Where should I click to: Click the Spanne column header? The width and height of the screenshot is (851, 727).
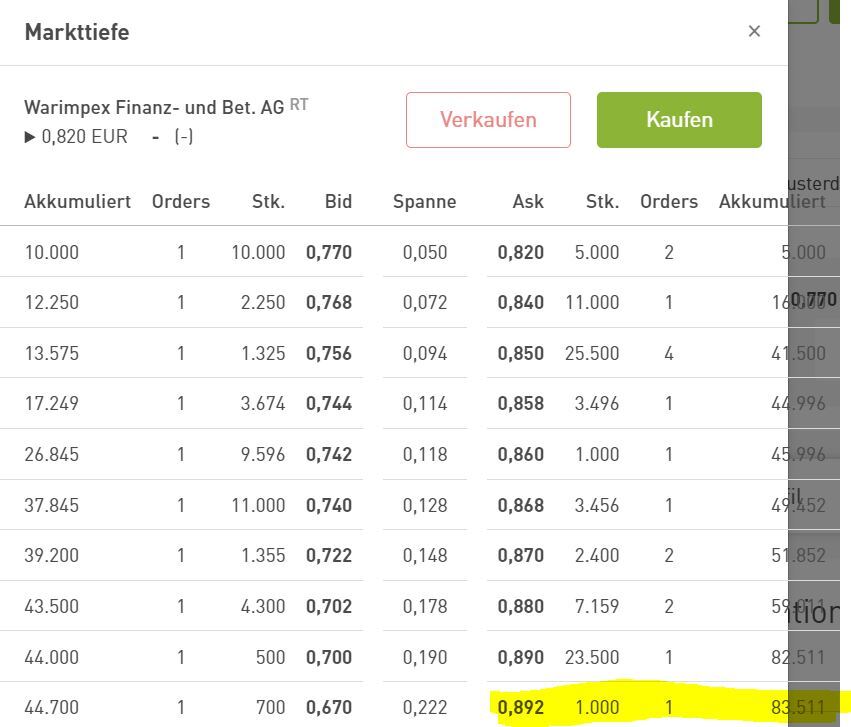coord(424,202)
